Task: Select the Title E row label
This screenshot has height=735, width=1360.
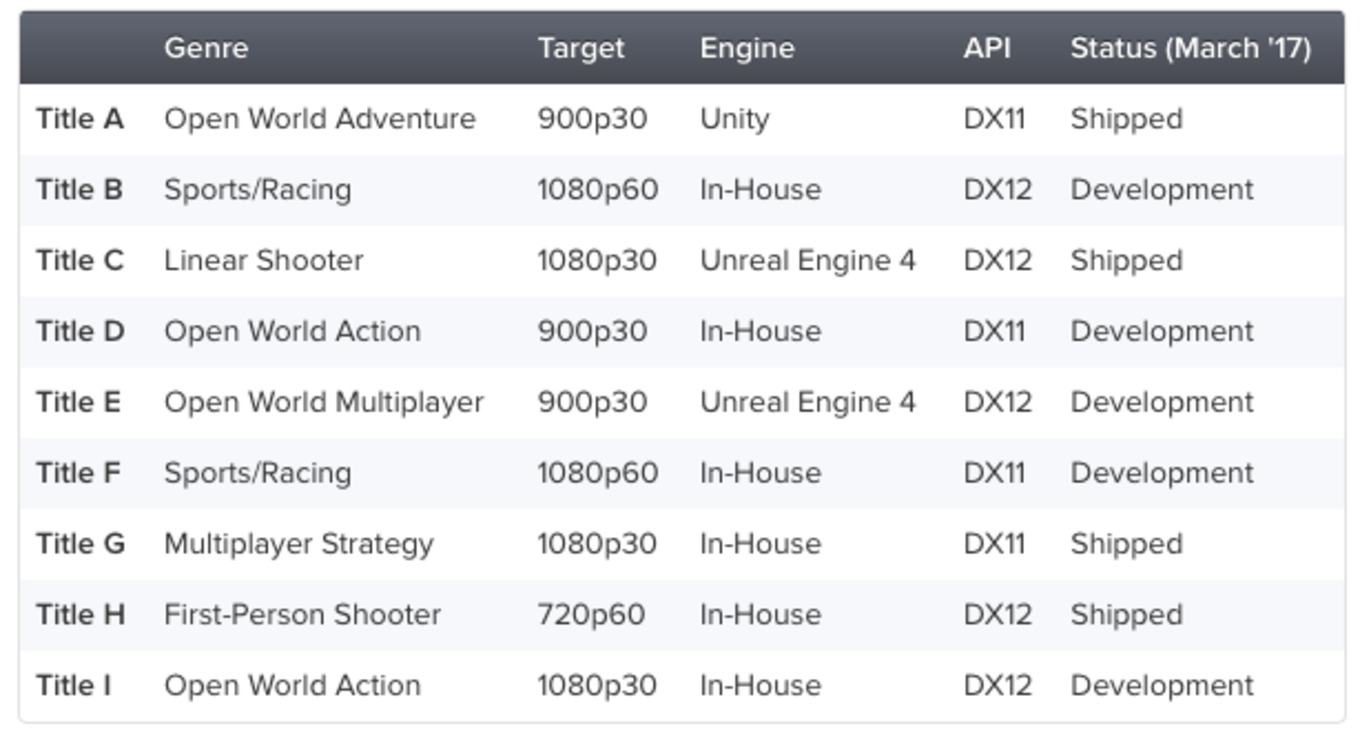Action: (78, 402)
